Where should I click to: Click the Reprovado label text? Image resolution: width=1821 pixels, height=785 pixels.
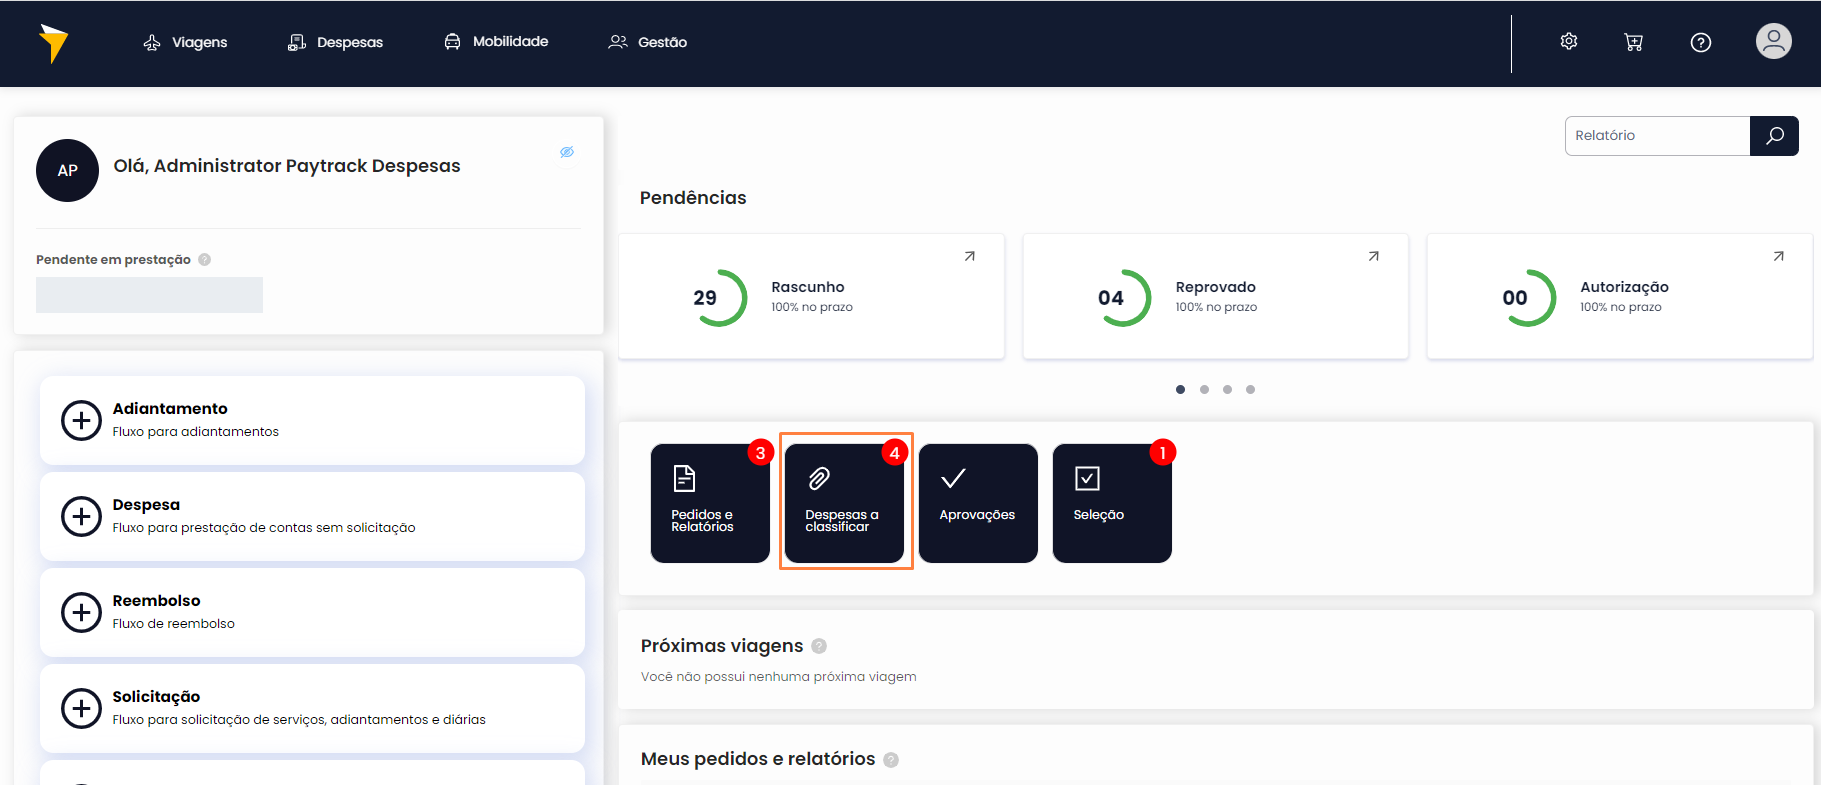point(1216,287)
